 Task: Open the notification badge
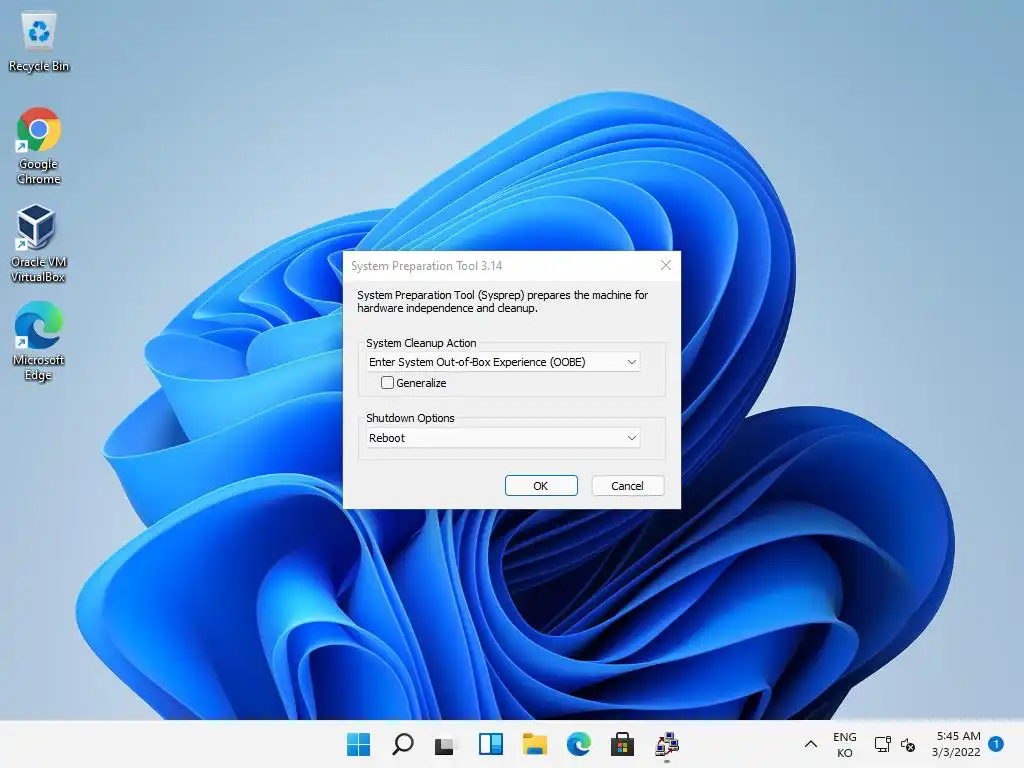(996, 744)
